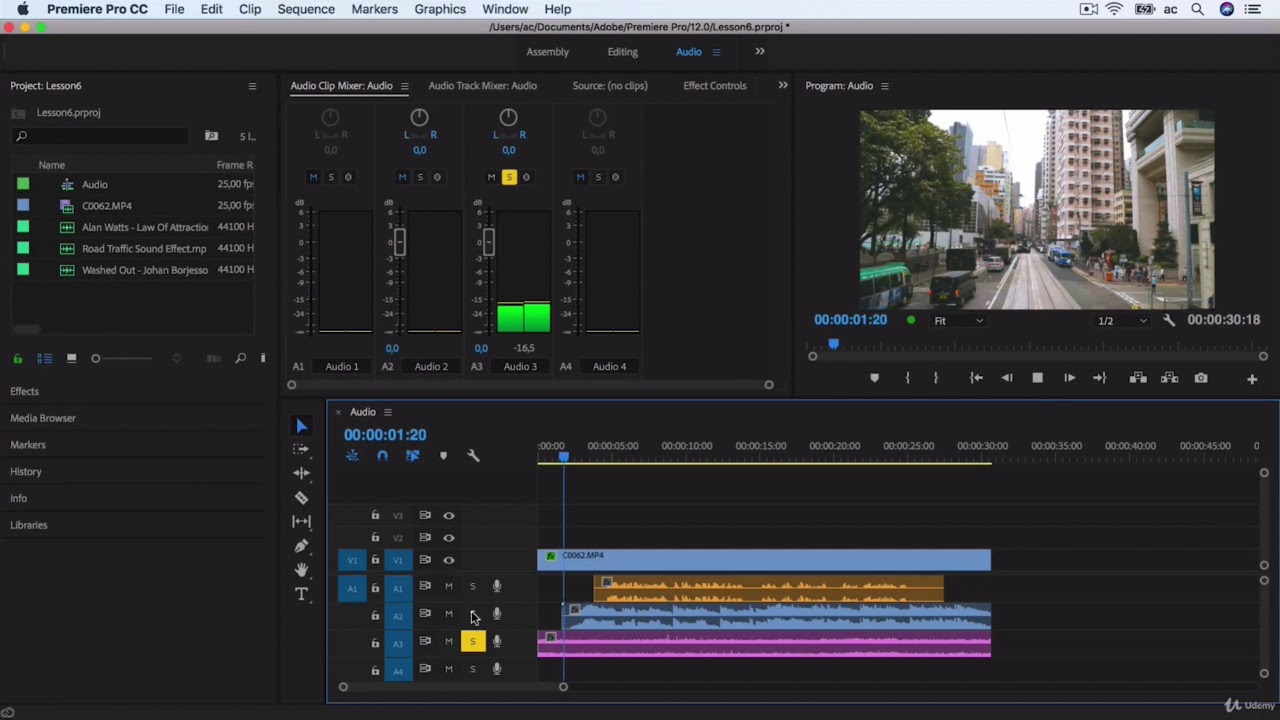The width and height of the screenshot is (1280, 720).
Task: Click the Export Frame camera icon
Action: (1201, 378)
